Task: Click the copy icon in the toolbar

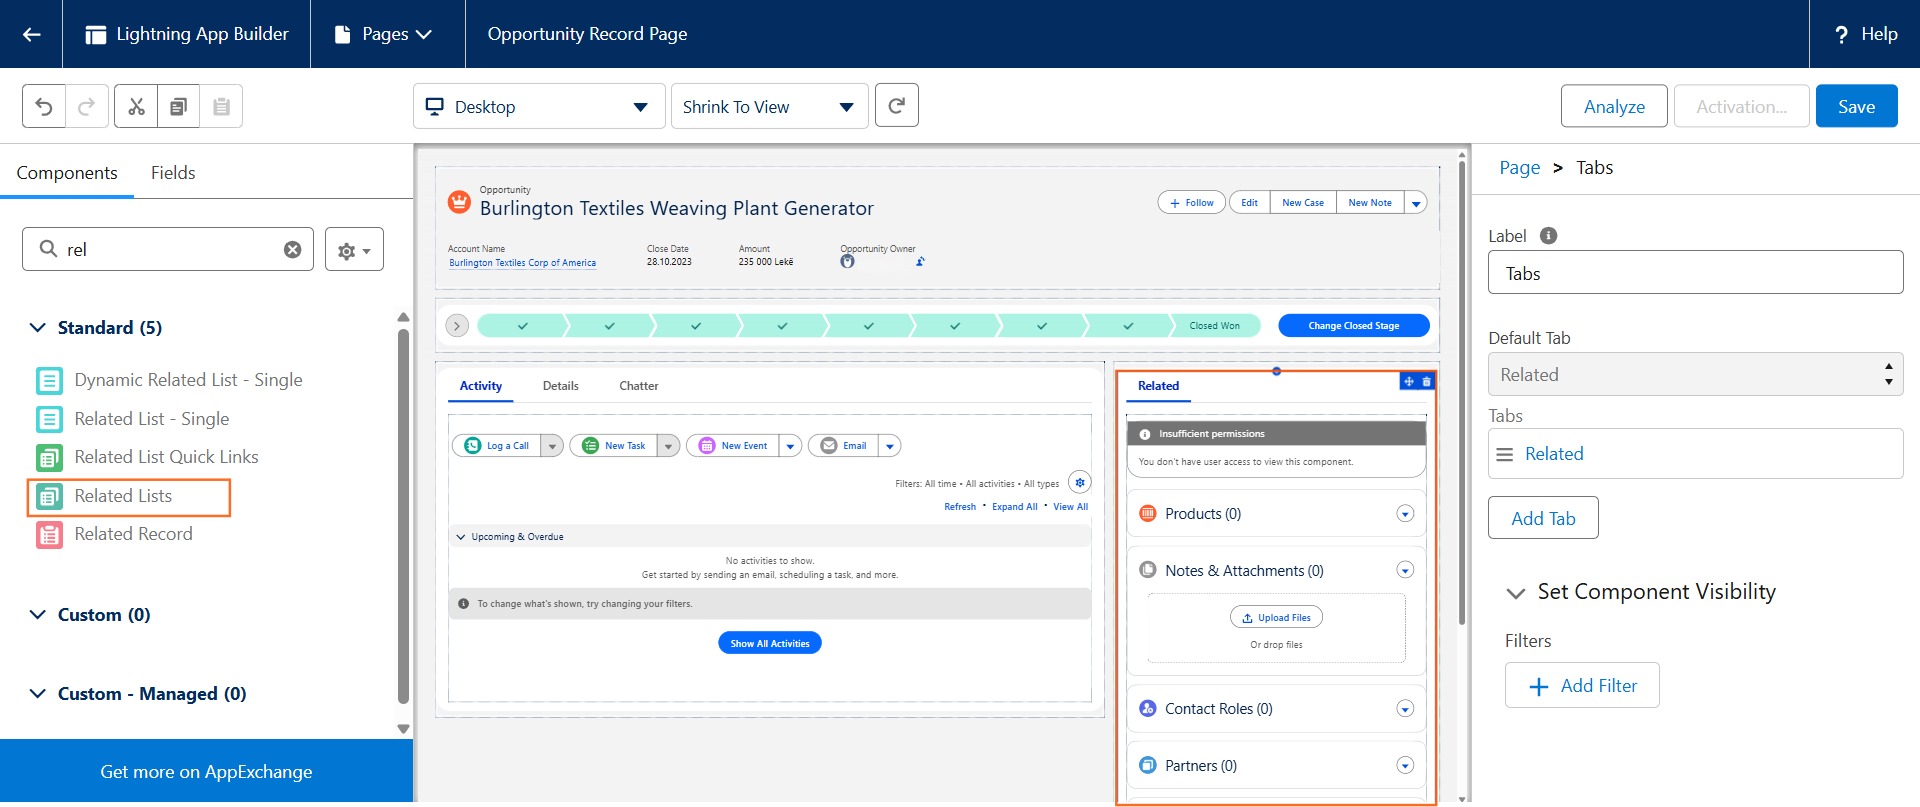Action: click(x=178, y=106)
